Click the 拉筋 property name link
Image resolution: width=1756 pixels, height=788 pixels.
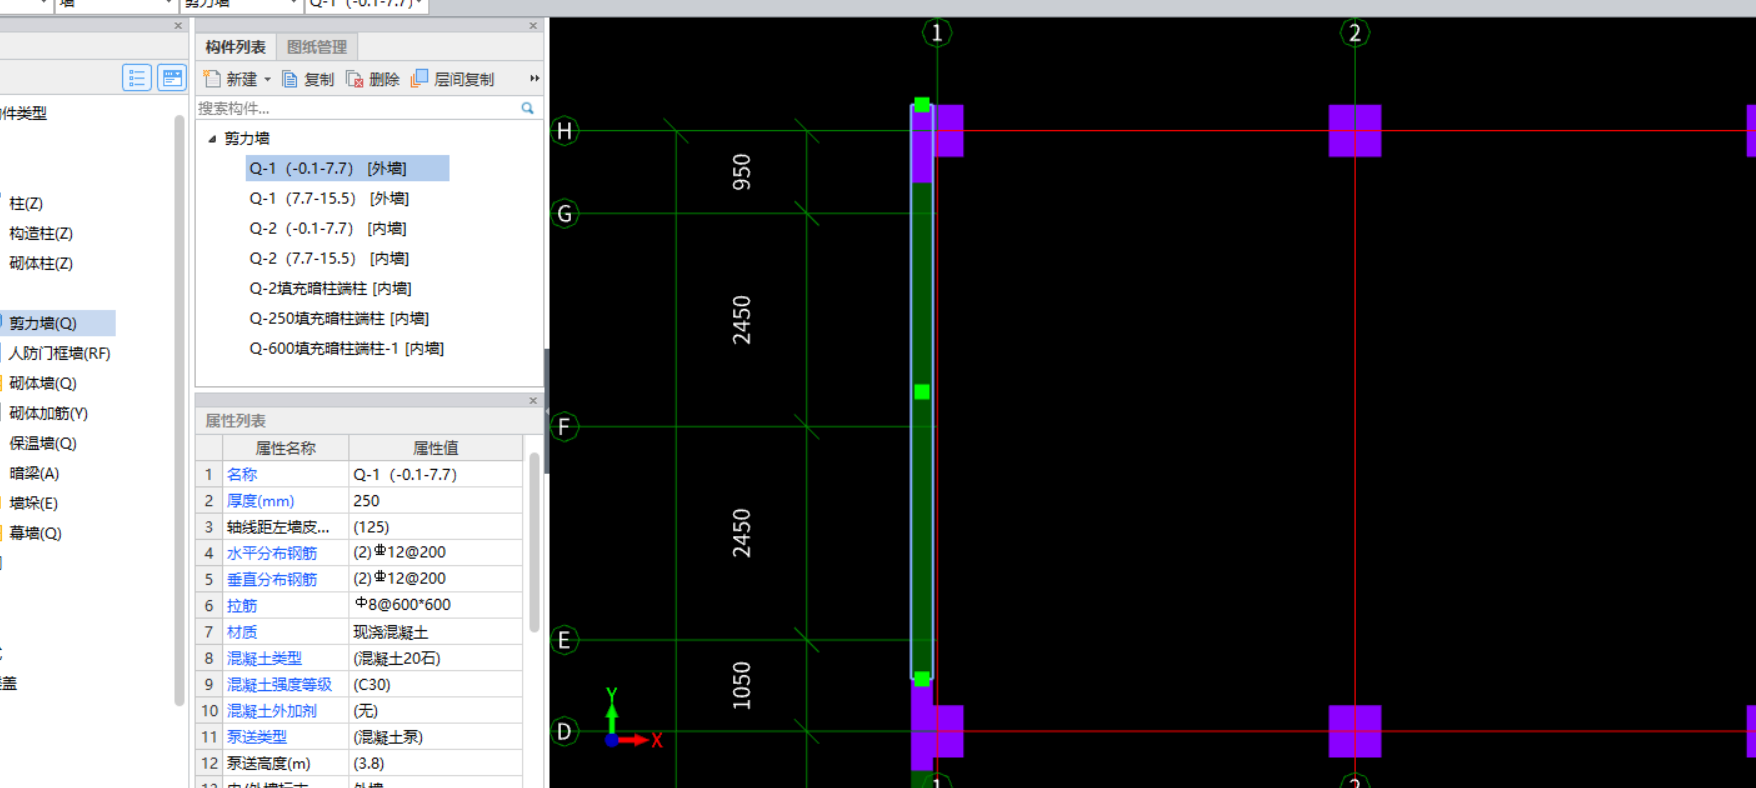(242, 606)
